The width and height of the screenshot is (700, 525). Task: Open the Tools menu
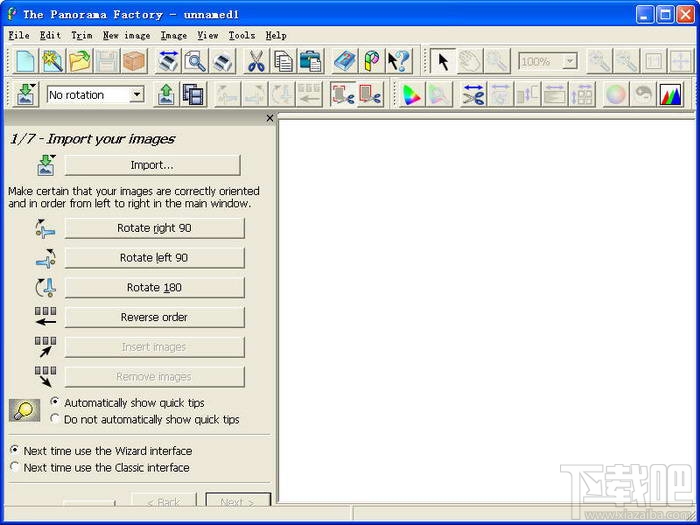[242, 35]
